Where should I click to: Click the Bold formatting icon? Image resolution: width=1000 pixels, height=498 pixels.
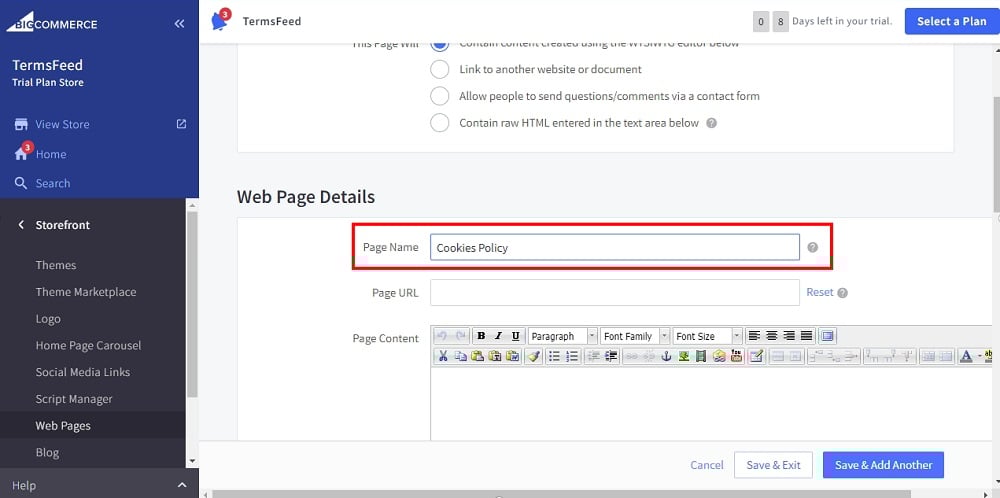(x=482, y=336)
